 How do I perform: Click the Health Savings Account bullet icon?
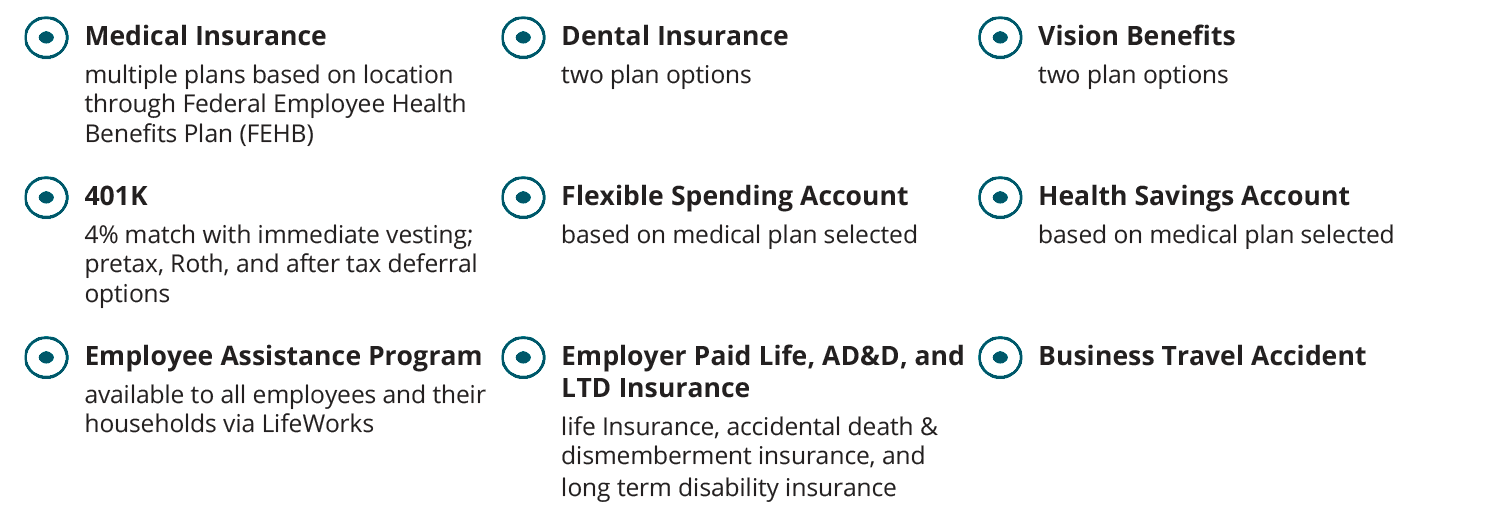pos(999,197)
